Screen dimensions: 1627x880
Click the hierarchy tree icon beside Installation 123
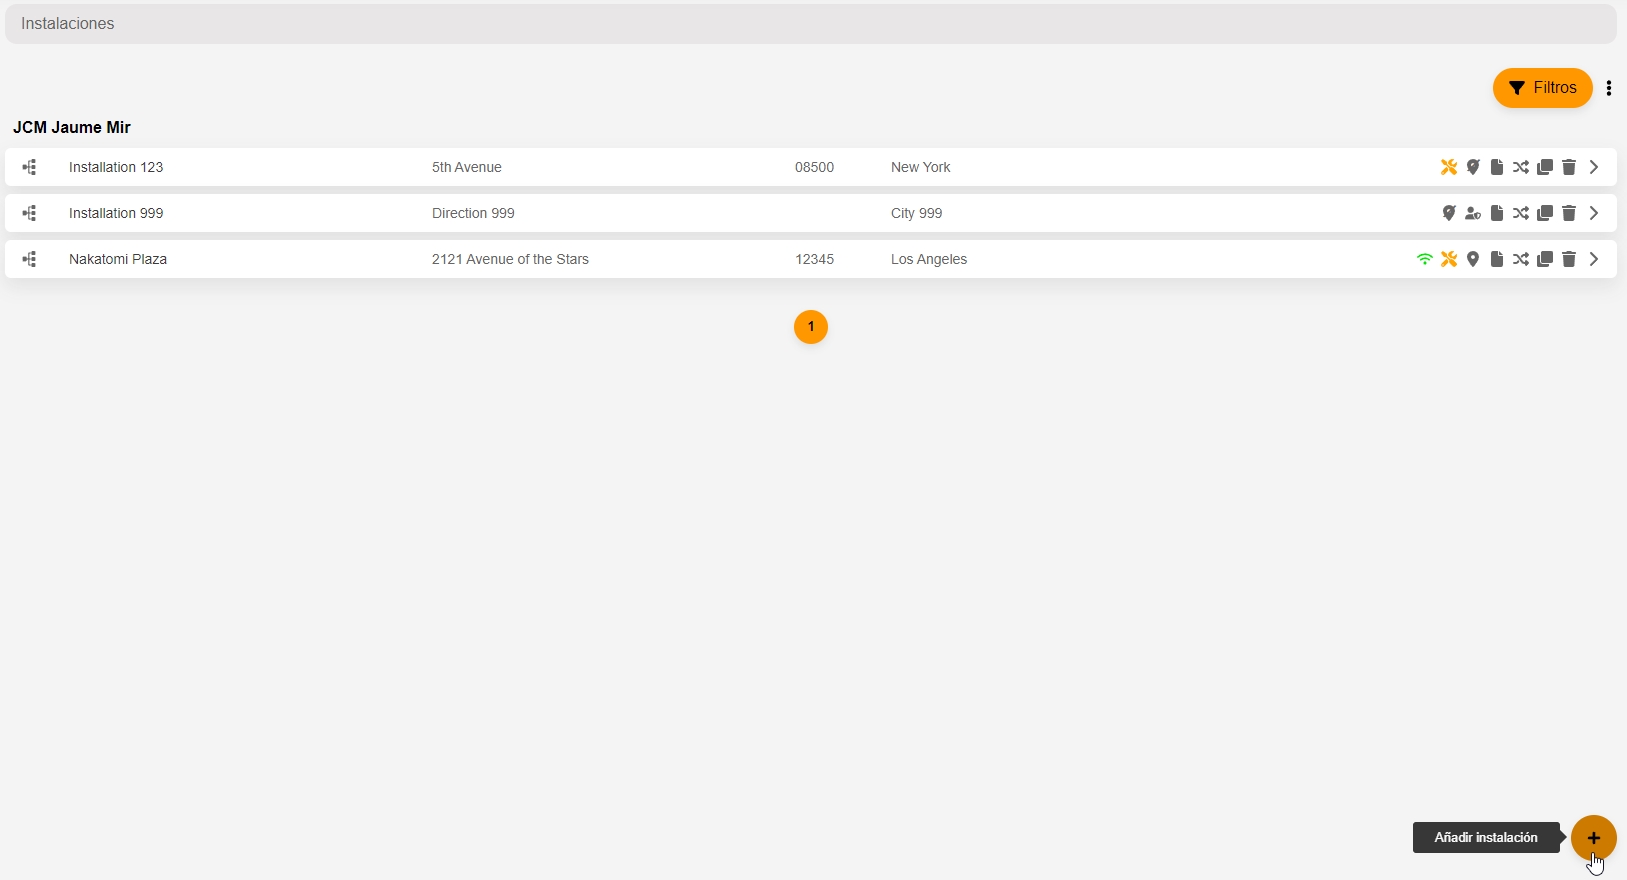[x=30, y=167]
